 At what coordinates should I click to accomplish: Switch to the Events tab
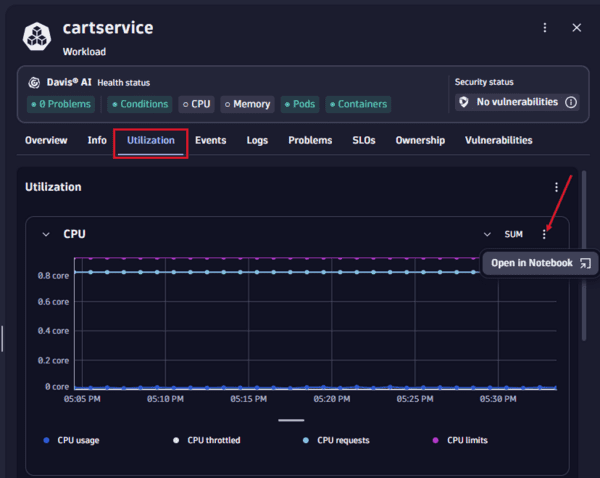pyautogui.click(x=210, y=141)
